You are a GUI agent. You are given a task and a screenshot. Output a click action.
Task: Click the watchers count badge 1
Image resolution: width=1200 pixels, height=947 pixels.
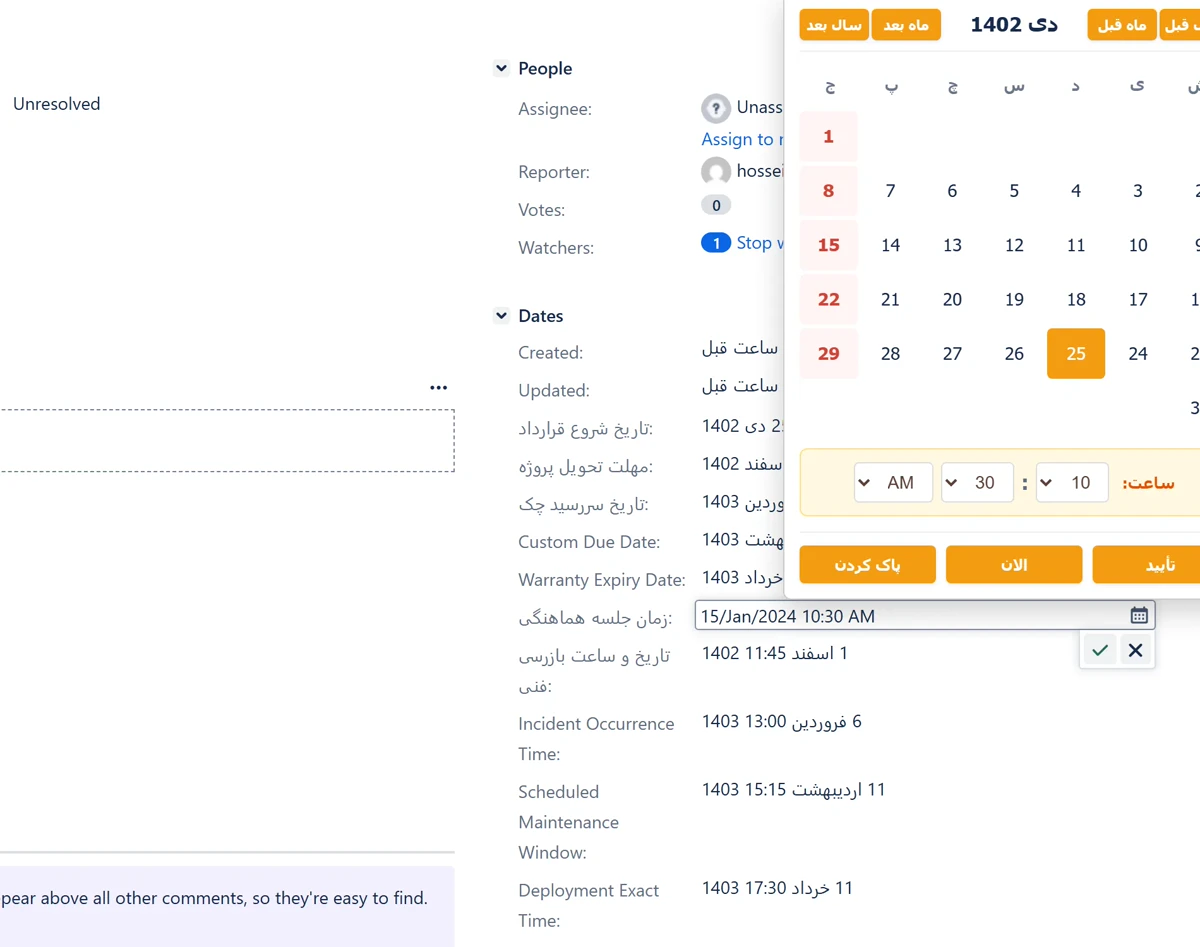coord(715,243)
